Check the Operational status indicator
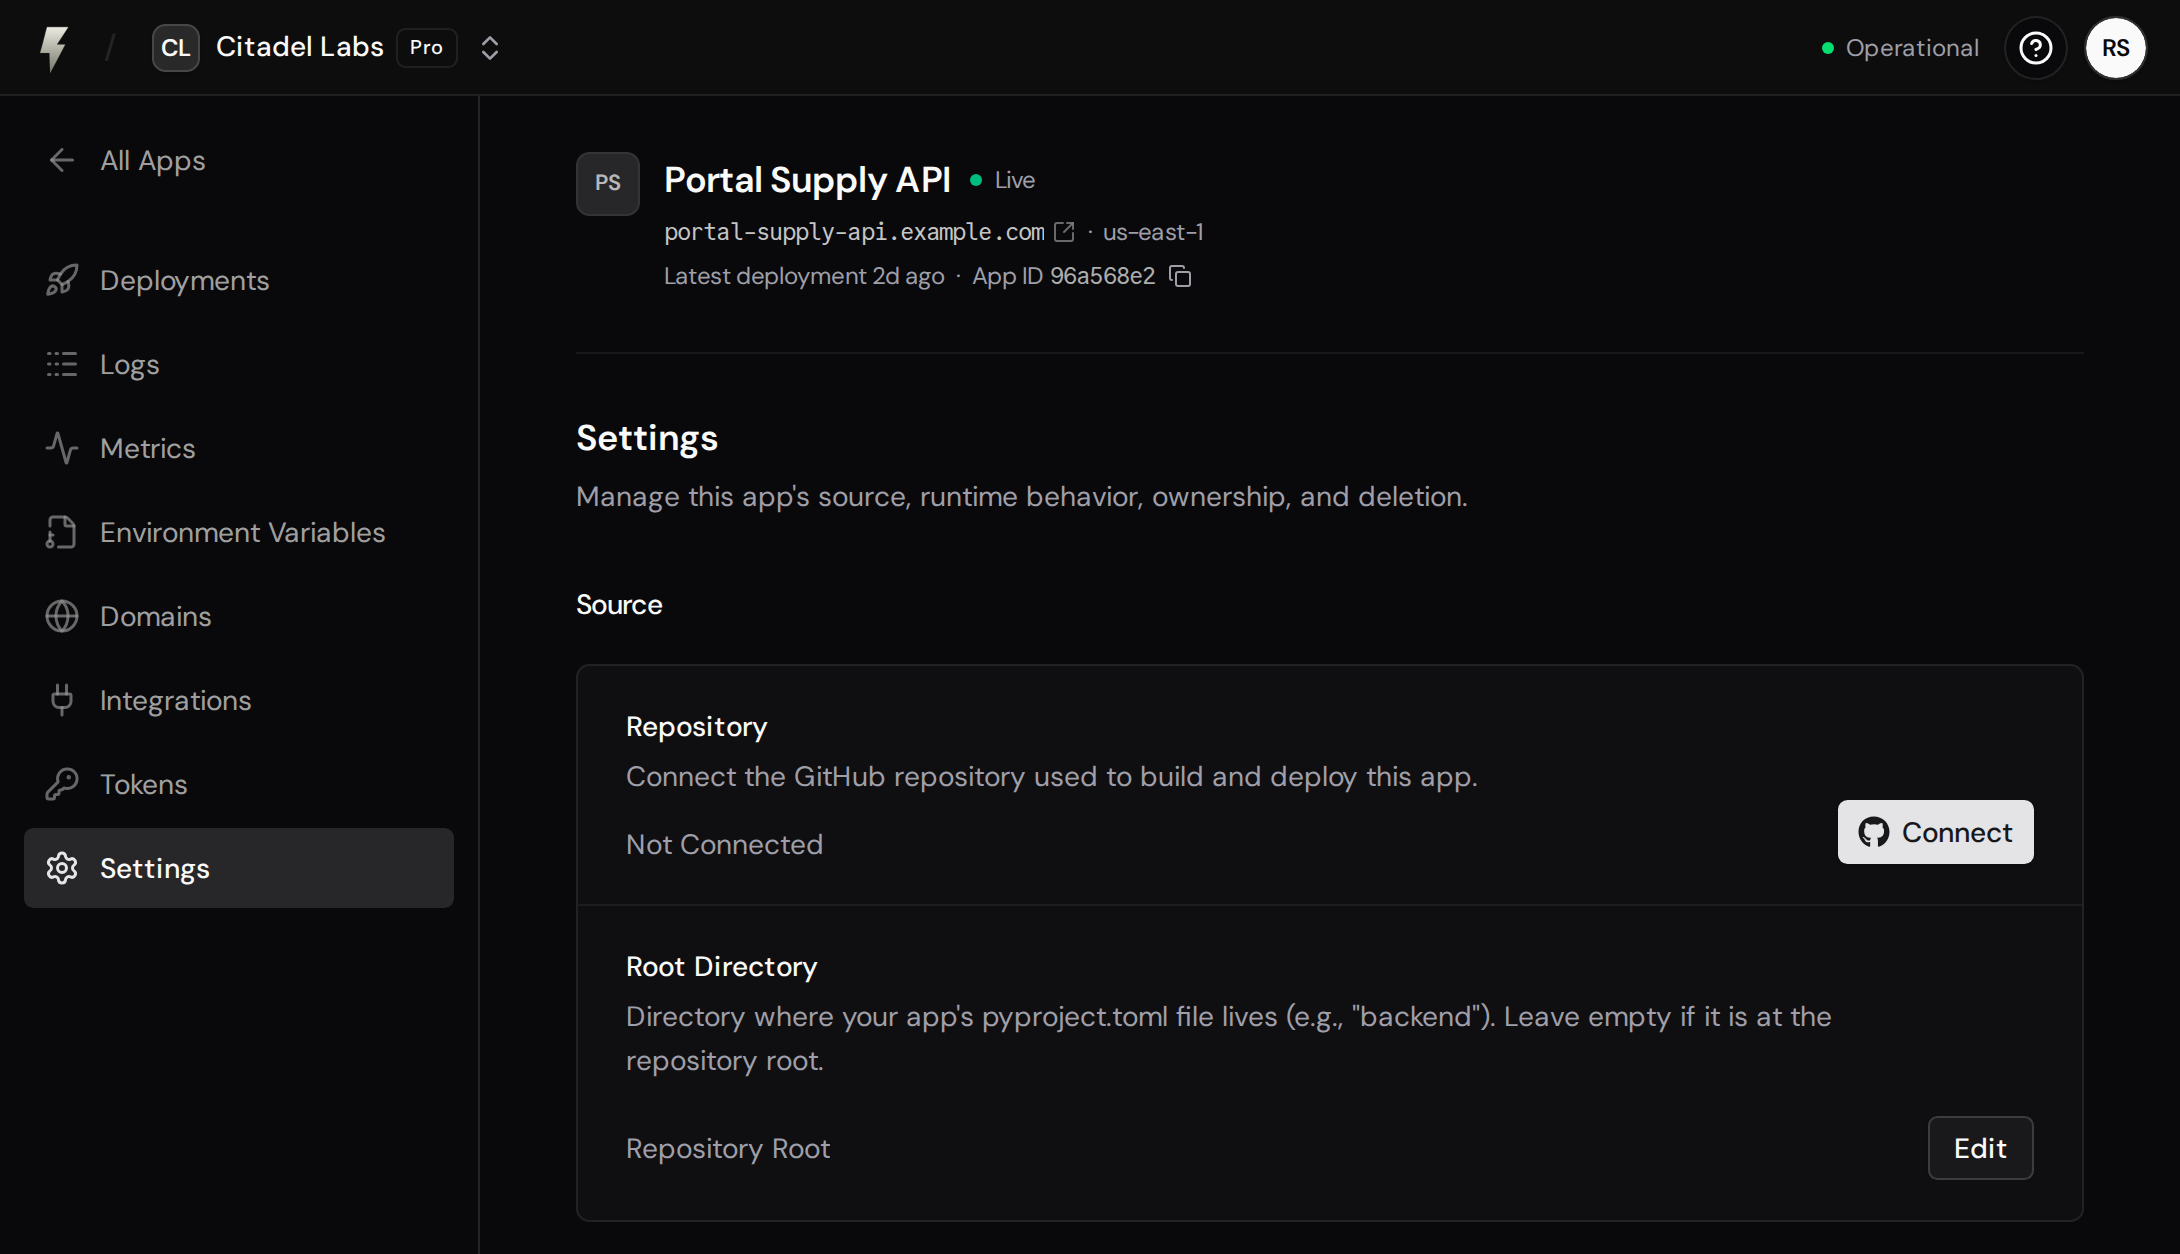 (x=1899, y=48)
